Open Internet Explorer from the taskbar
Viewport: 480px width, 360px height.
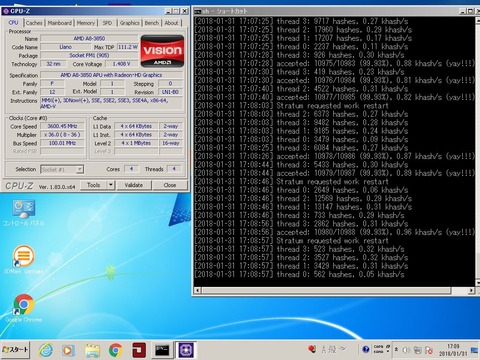click(x=46, y=350)
